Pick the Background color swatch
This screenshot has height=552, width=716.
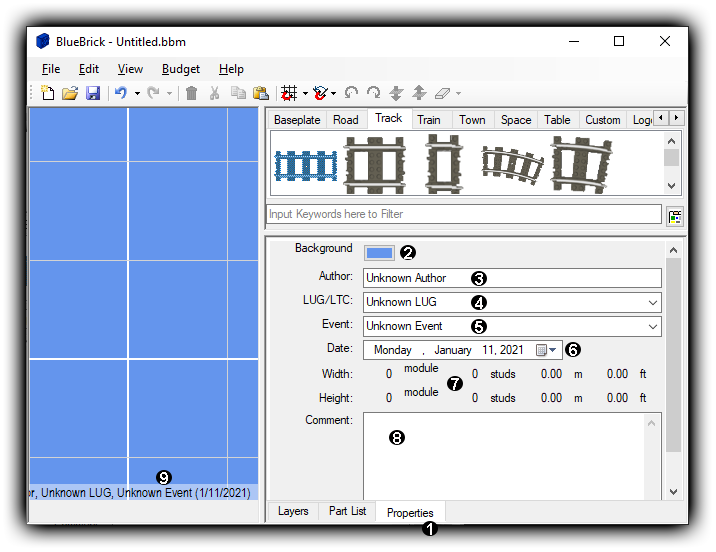point(379,253)
